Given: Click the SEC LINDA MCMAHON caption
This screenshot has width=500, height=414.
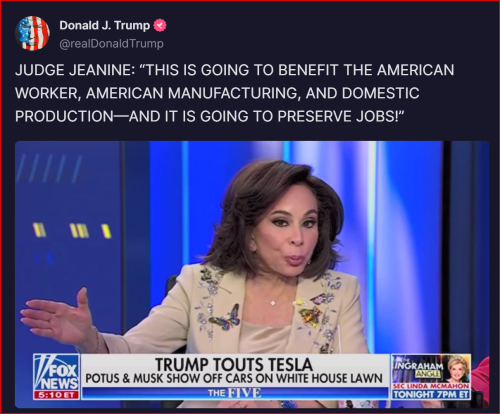Looking at the screenshot, I should [x=431, y=386].
